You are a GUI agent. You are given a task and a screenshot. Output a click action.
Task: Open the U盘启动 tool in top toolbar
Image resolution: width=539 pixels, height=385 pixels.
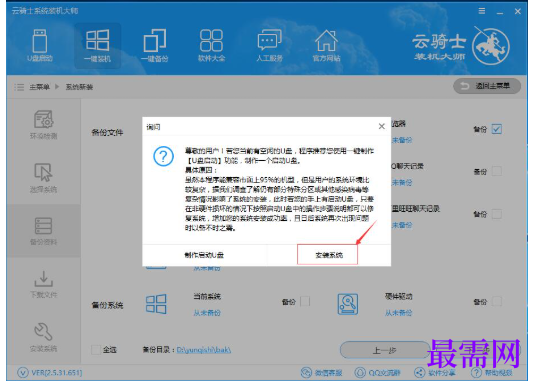tap(40, 45)
